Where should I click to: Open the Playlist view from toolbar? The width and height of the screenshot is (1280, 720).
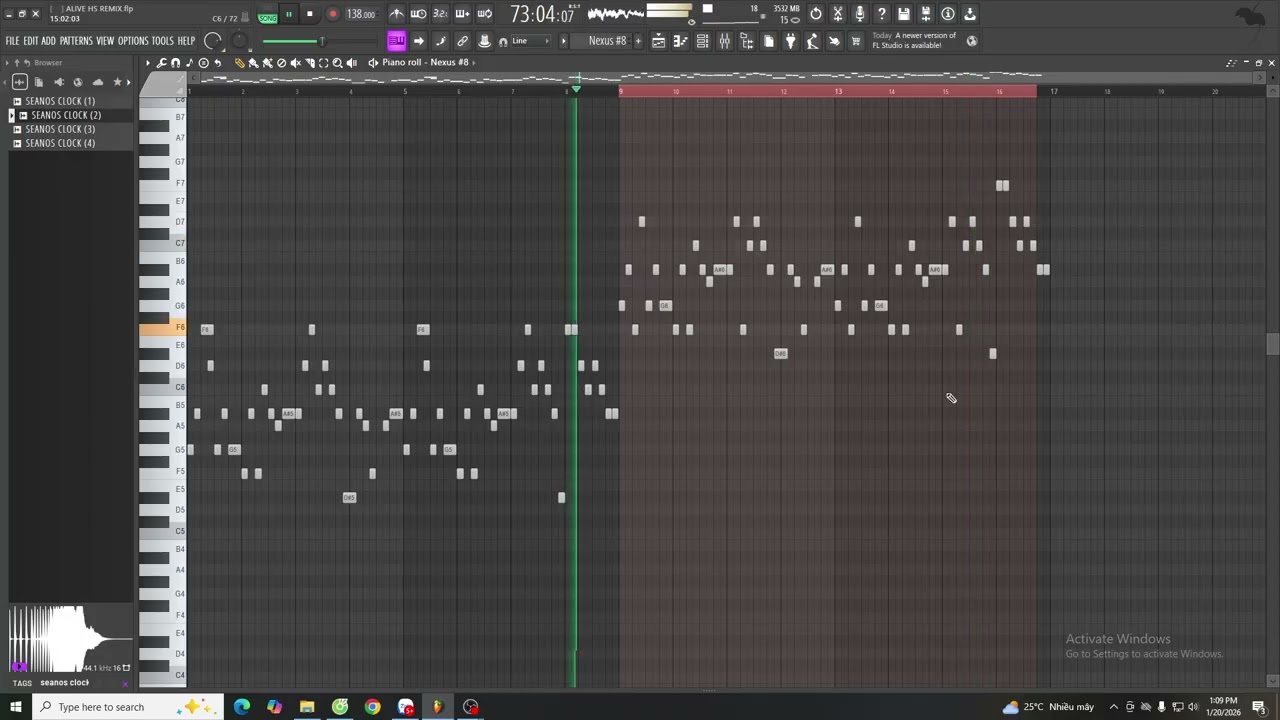point(658,41)
